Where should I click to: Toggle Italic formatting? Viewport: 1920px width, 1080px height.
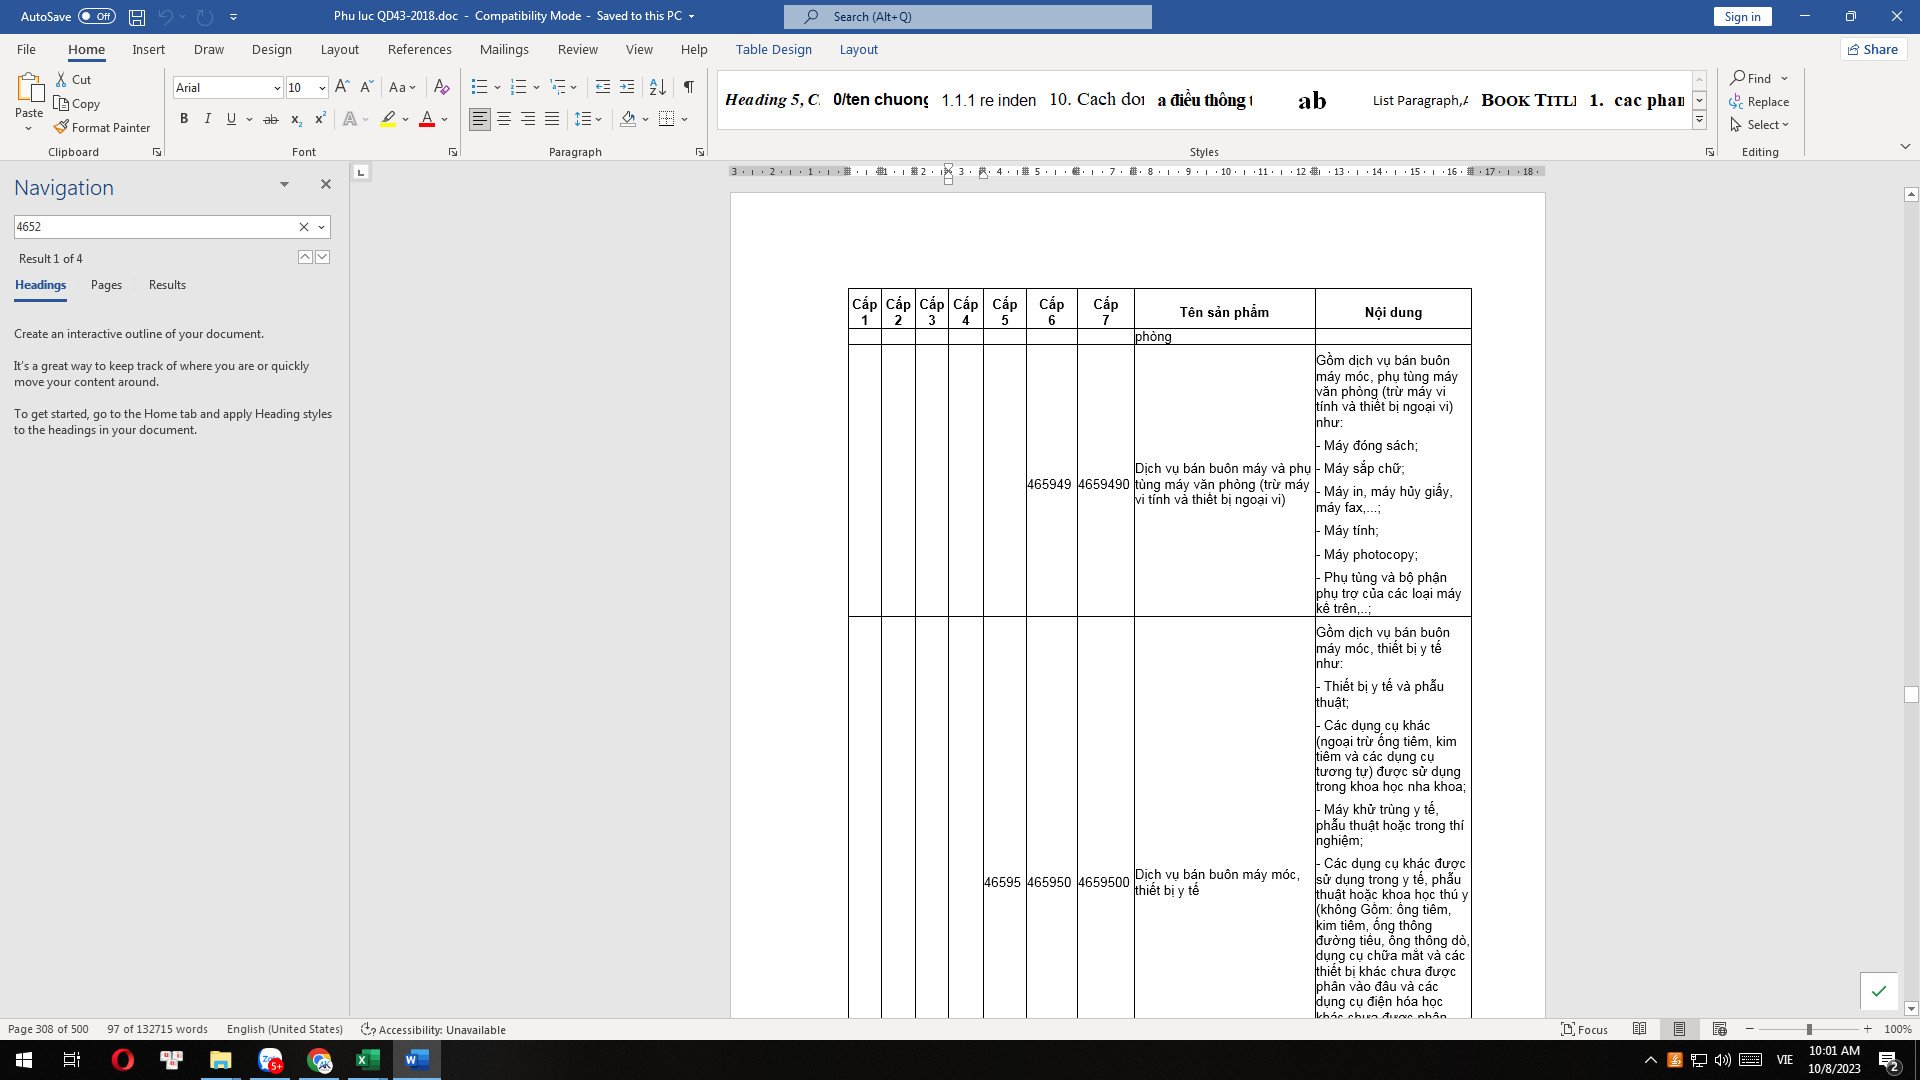click(207, 119)
